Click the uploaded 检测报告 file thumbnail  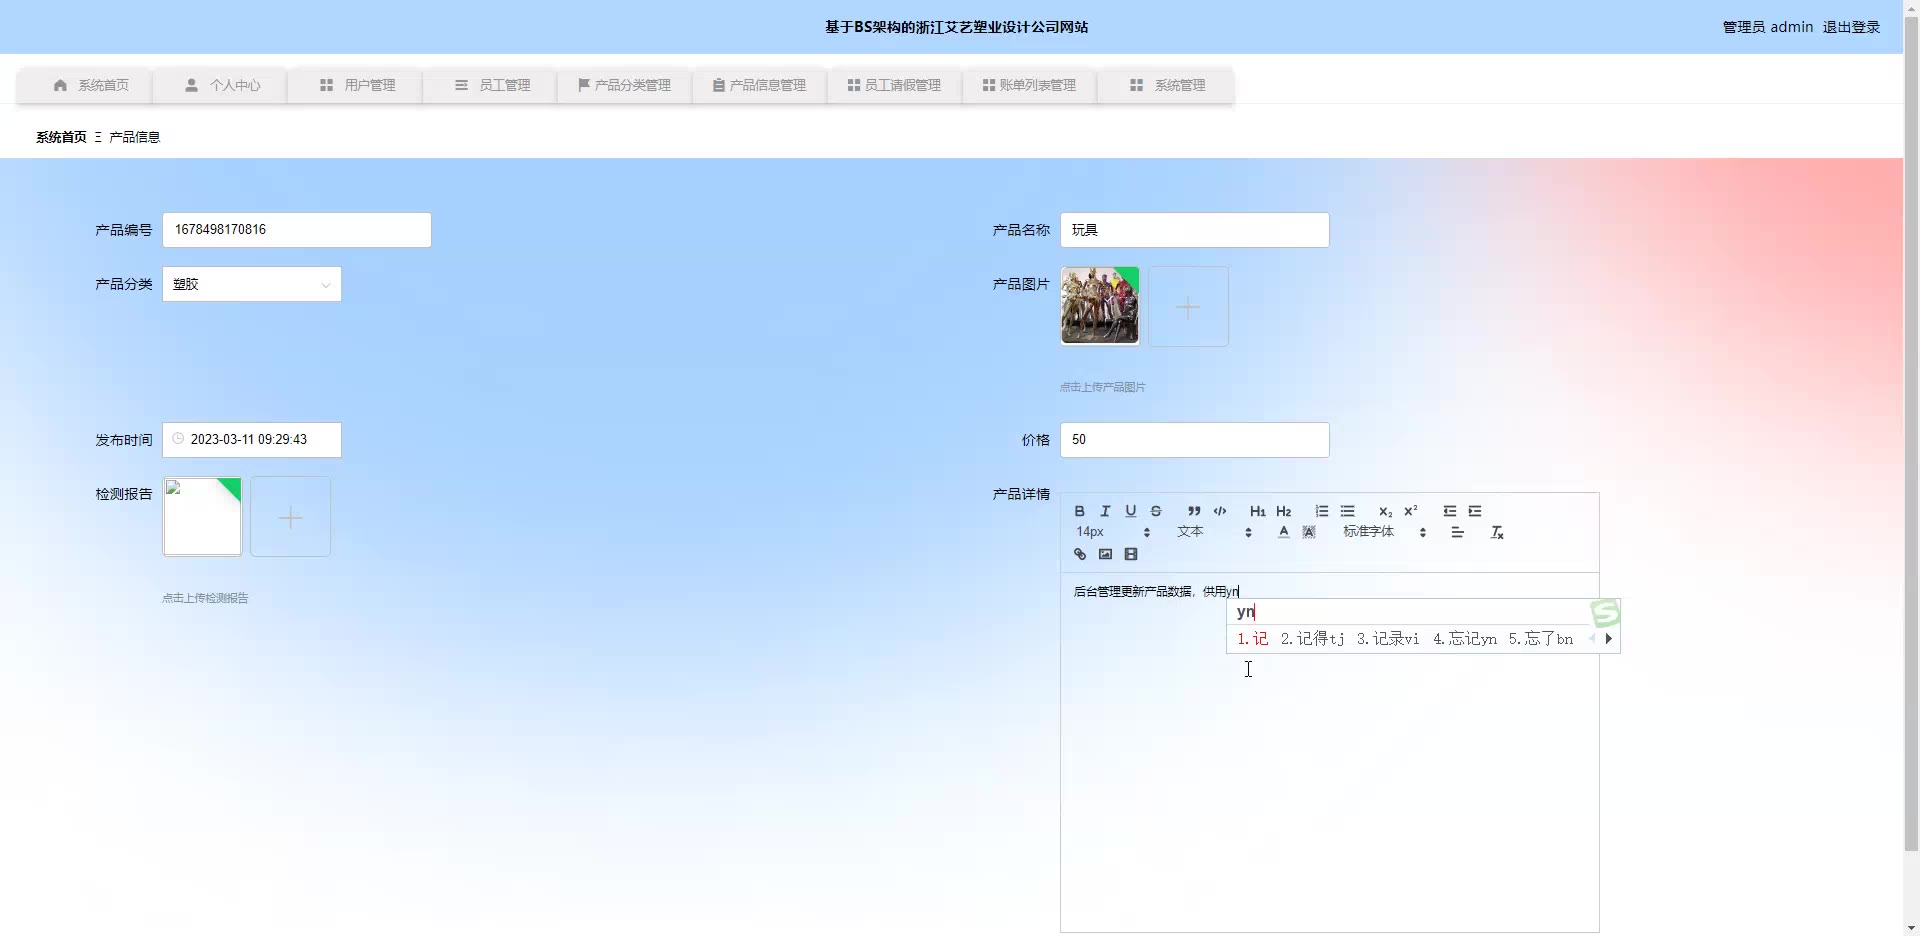[202, 516]
